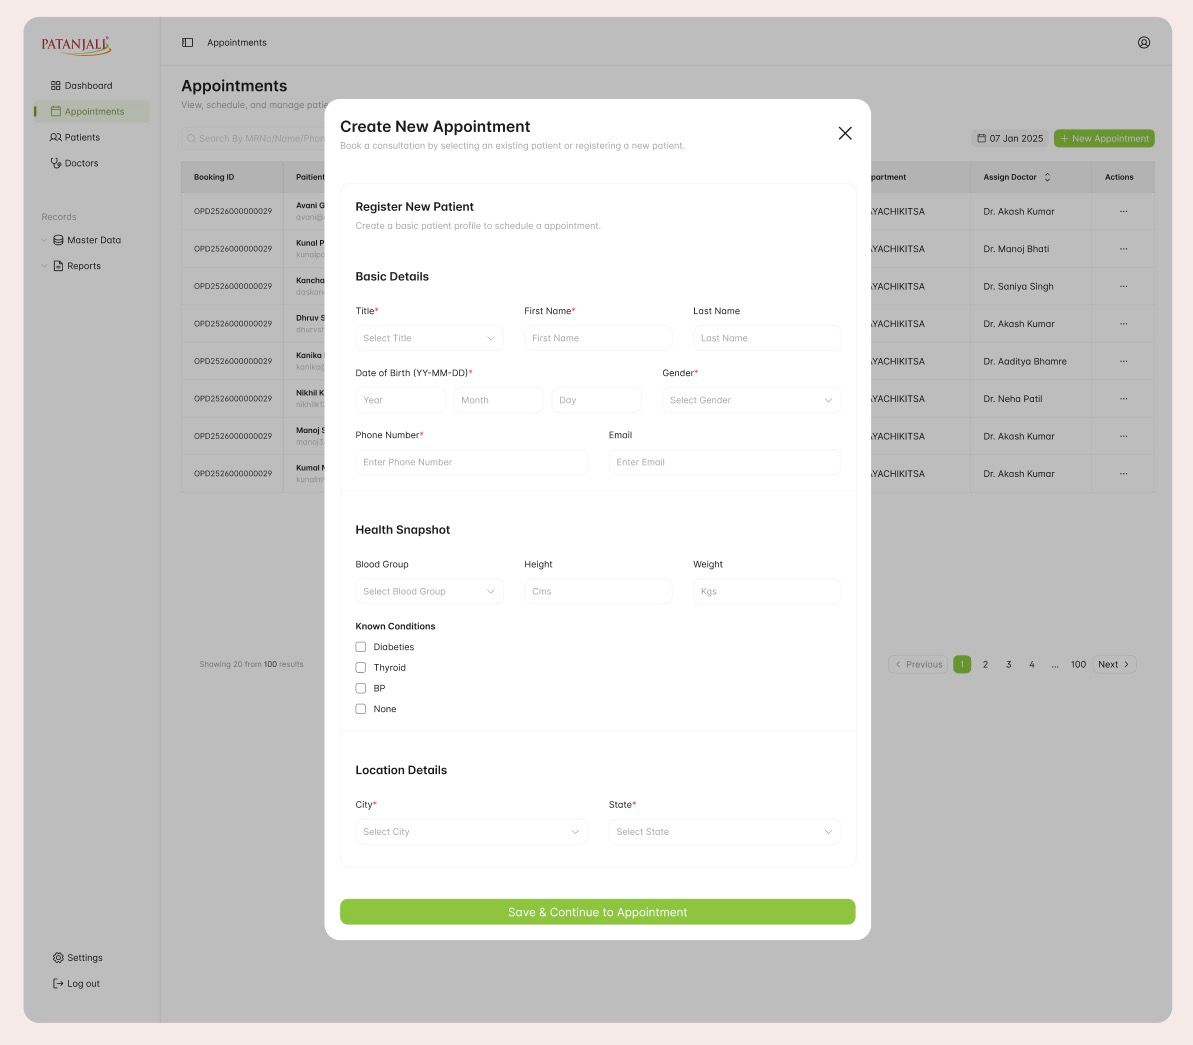Open actions menu for Dr. Manoj Bhati row

(x=1123, y=249)
